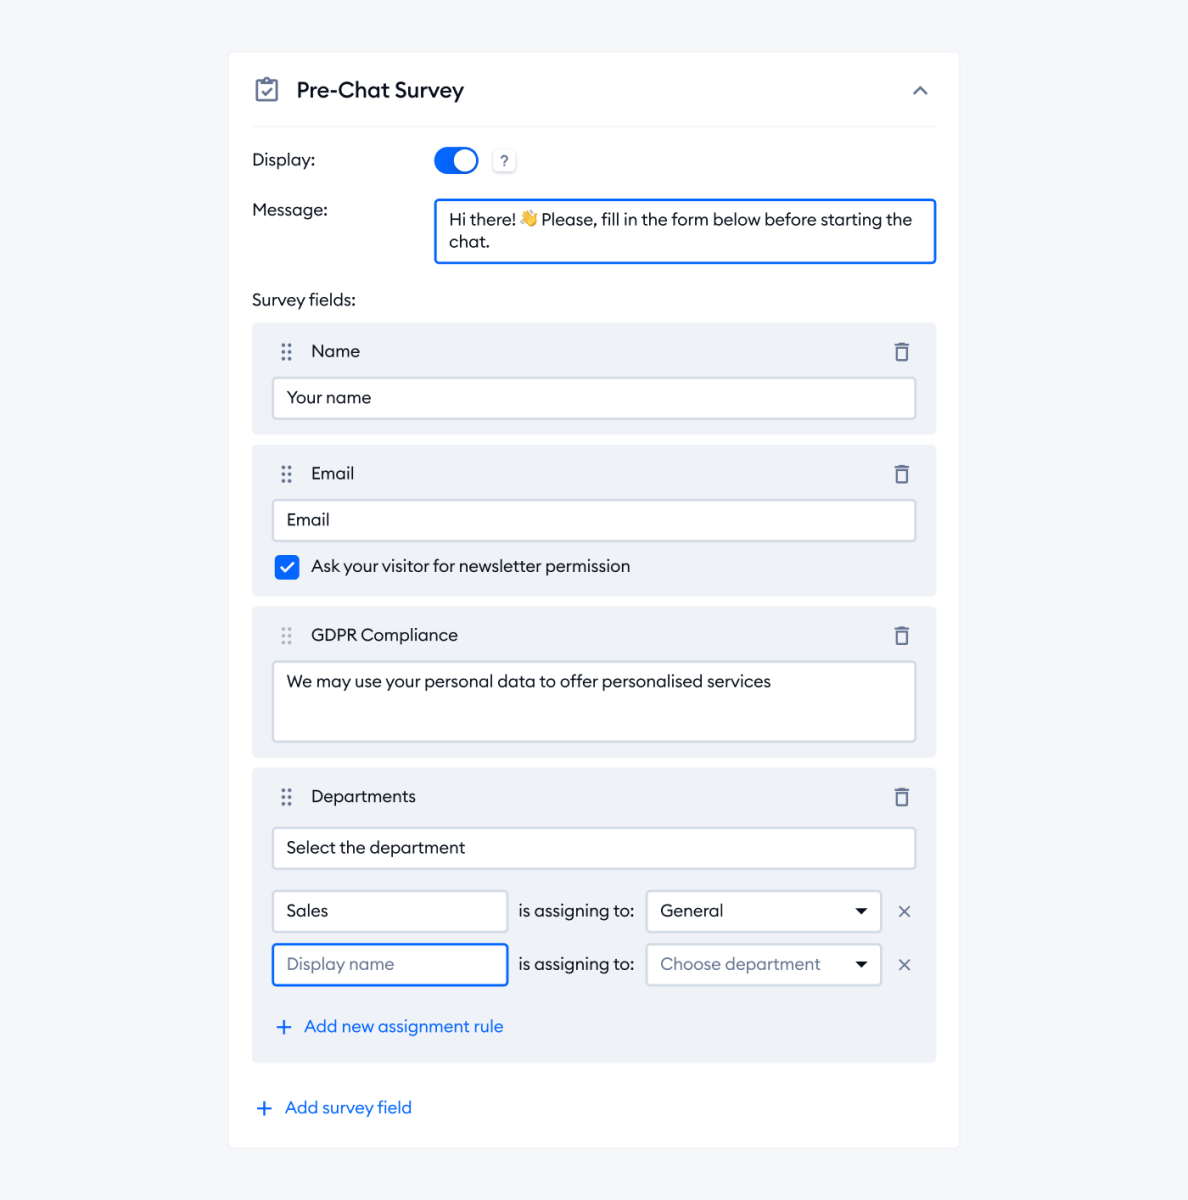Delete the Departments survey field
This screenshot has height=1200, width=1188.
coord(901,796)
